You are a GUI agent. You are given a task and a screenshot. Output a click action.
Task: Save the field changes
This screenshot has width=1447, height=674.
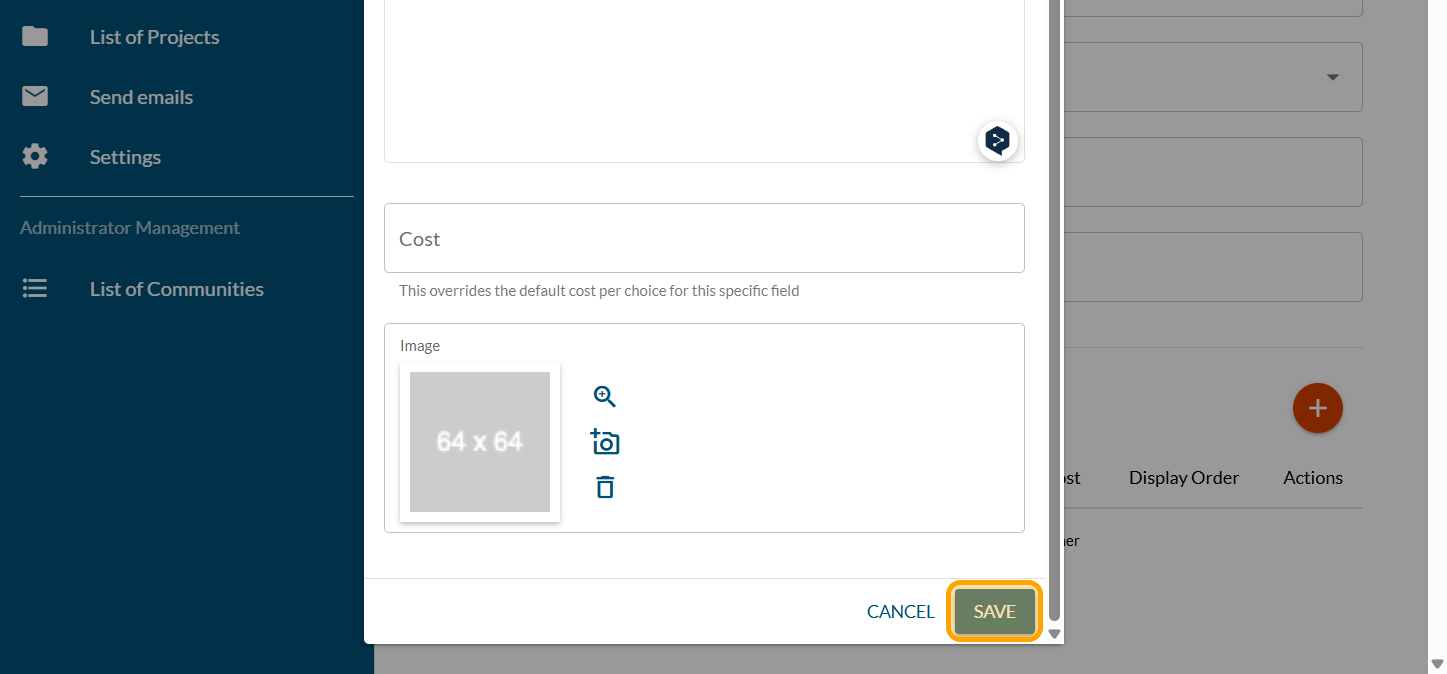click(x=994, y=612)
